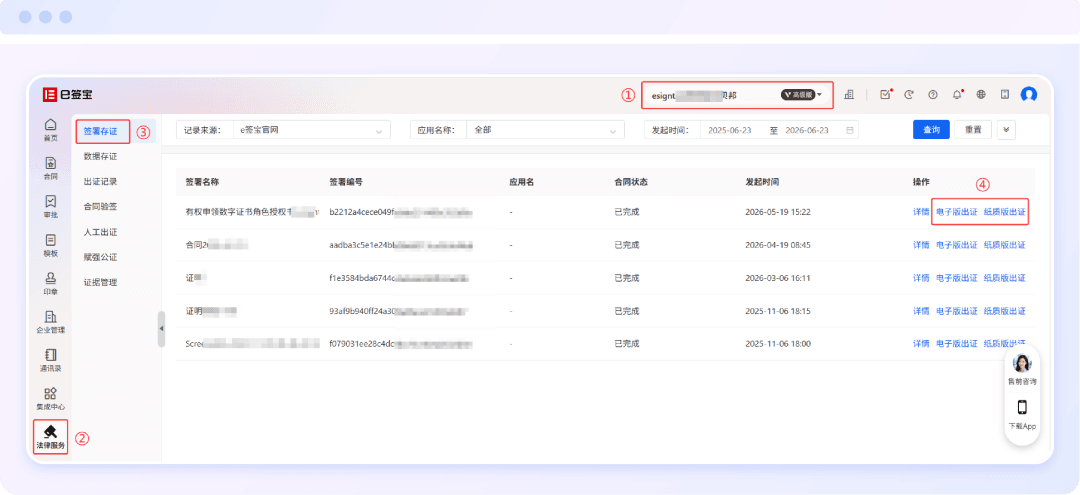
Task: Click the 签署名称 column header
Action: (x=202, y=182)
